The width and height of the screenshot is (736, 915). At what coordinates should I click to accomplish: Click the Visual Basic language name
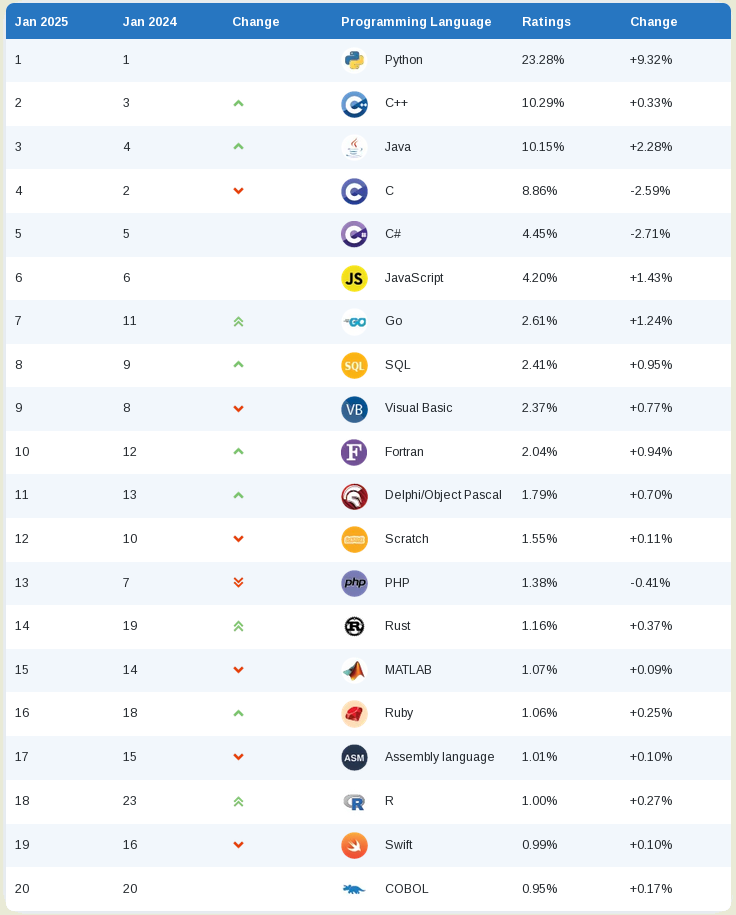point(418,408)
